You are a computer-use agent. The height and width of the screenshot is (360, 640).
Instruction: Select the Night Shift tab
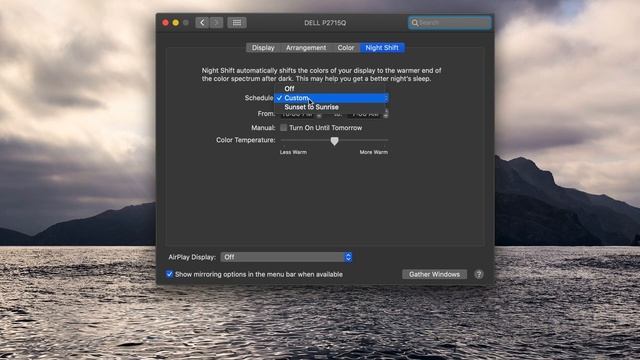click(382, 48)
